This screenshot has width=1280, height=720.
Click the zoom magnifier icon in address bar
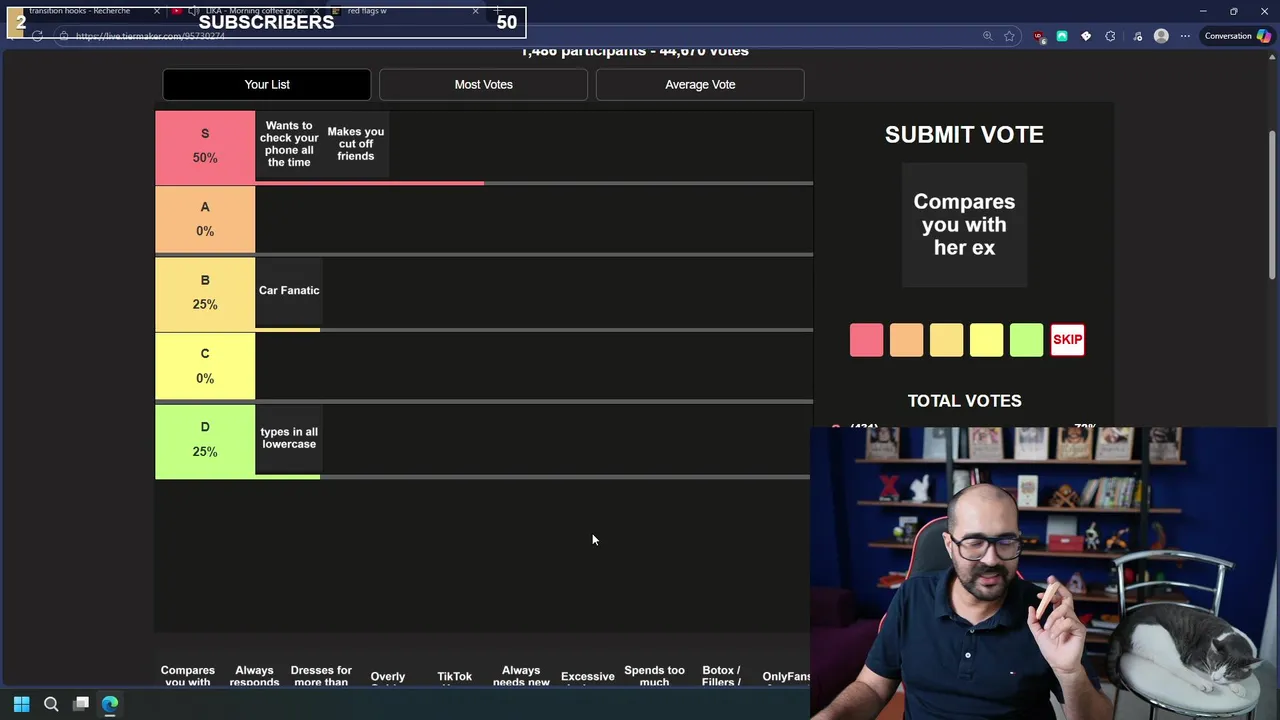[x=988, y=36]
